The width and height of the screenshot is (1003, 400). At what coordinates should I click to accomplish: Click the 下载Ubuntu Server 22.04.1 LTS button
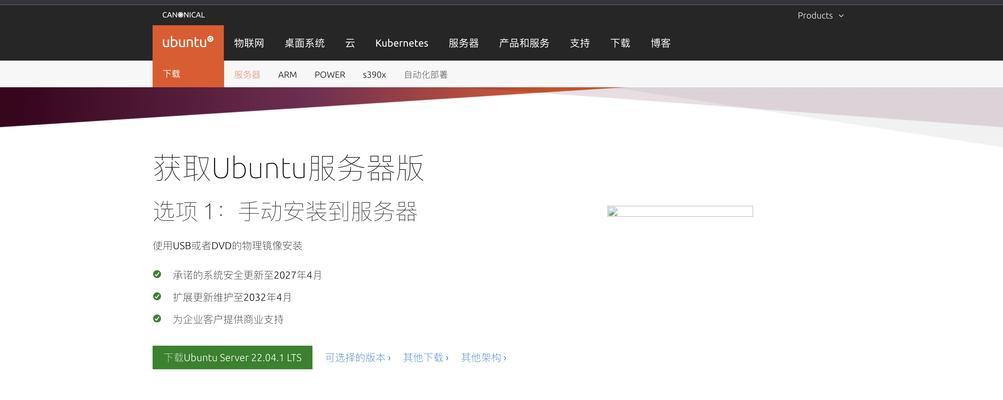point(232,357)
